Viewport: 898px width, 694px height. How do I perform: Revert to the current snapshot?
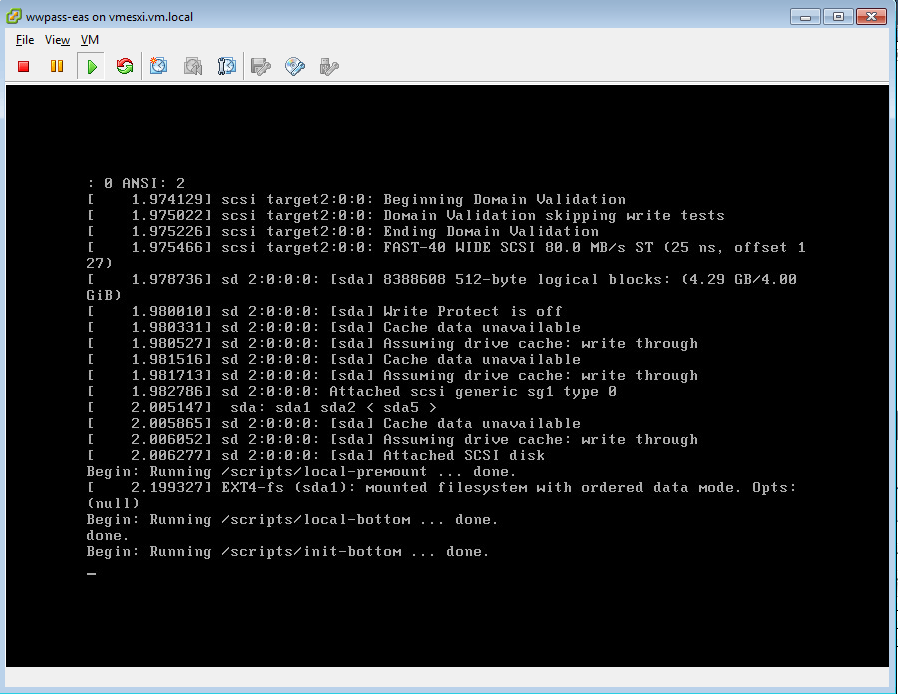pos(192,65)
